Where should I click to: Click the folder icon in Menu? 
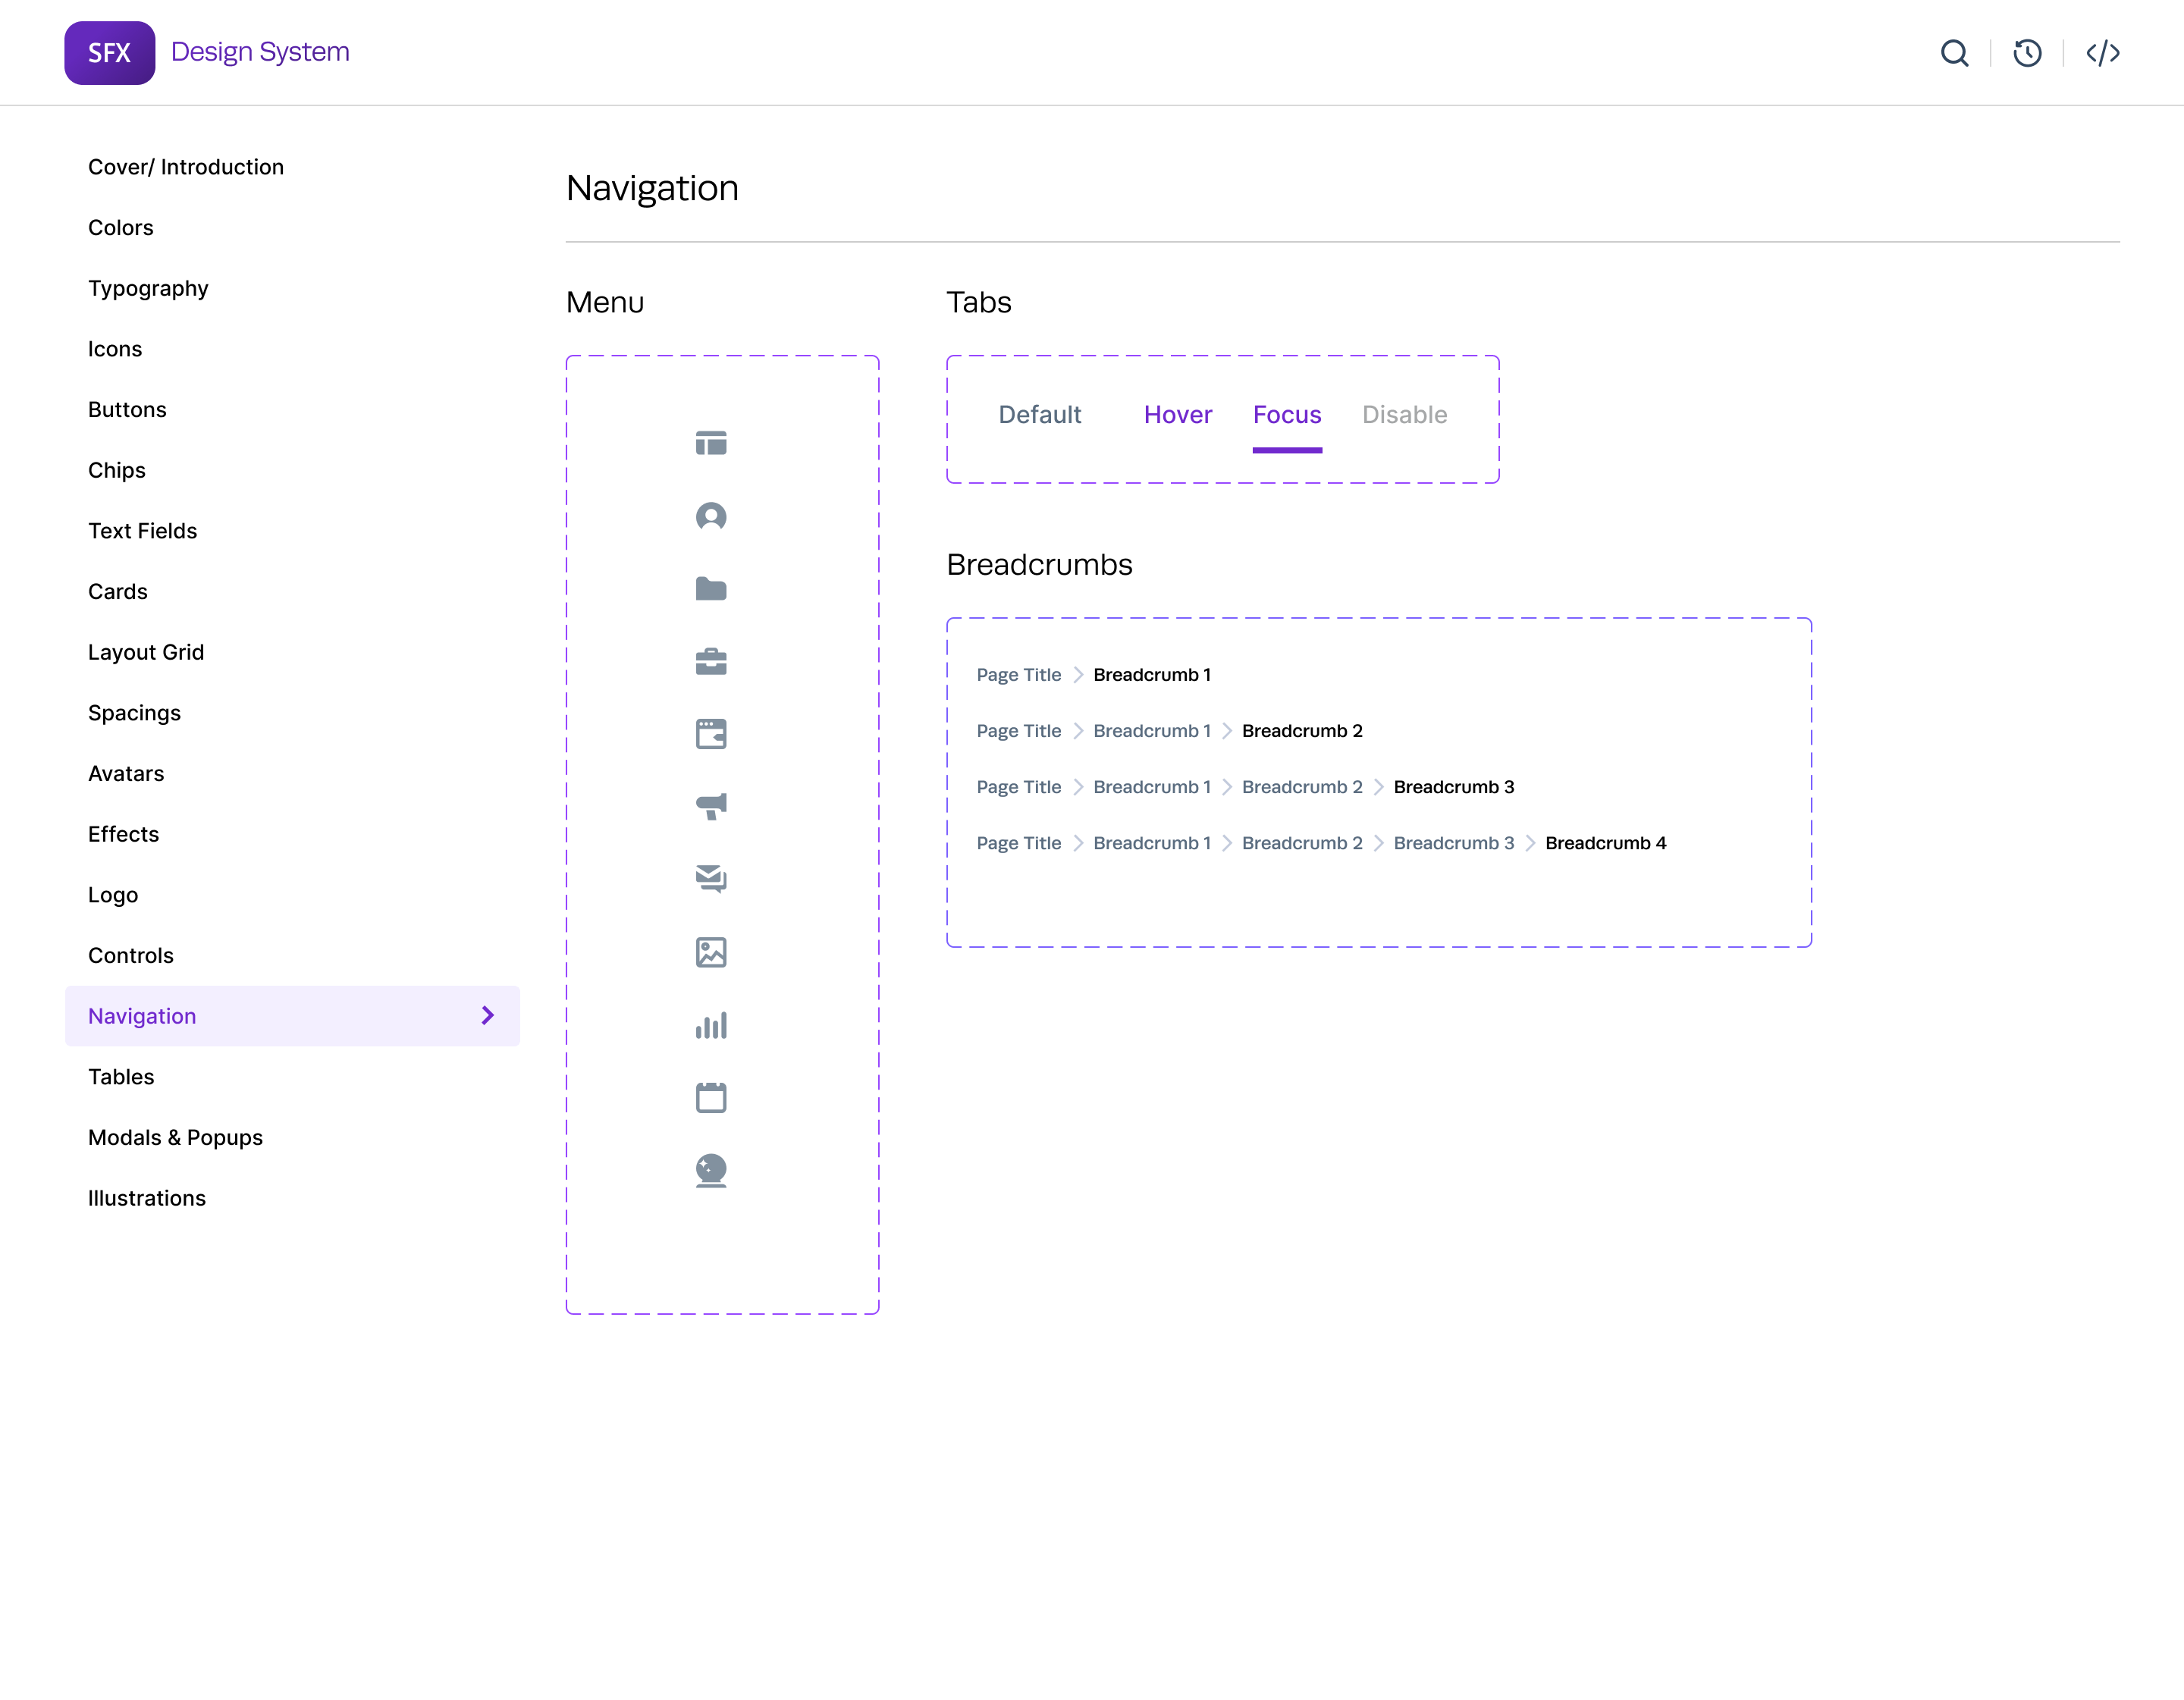pos(711,589)
